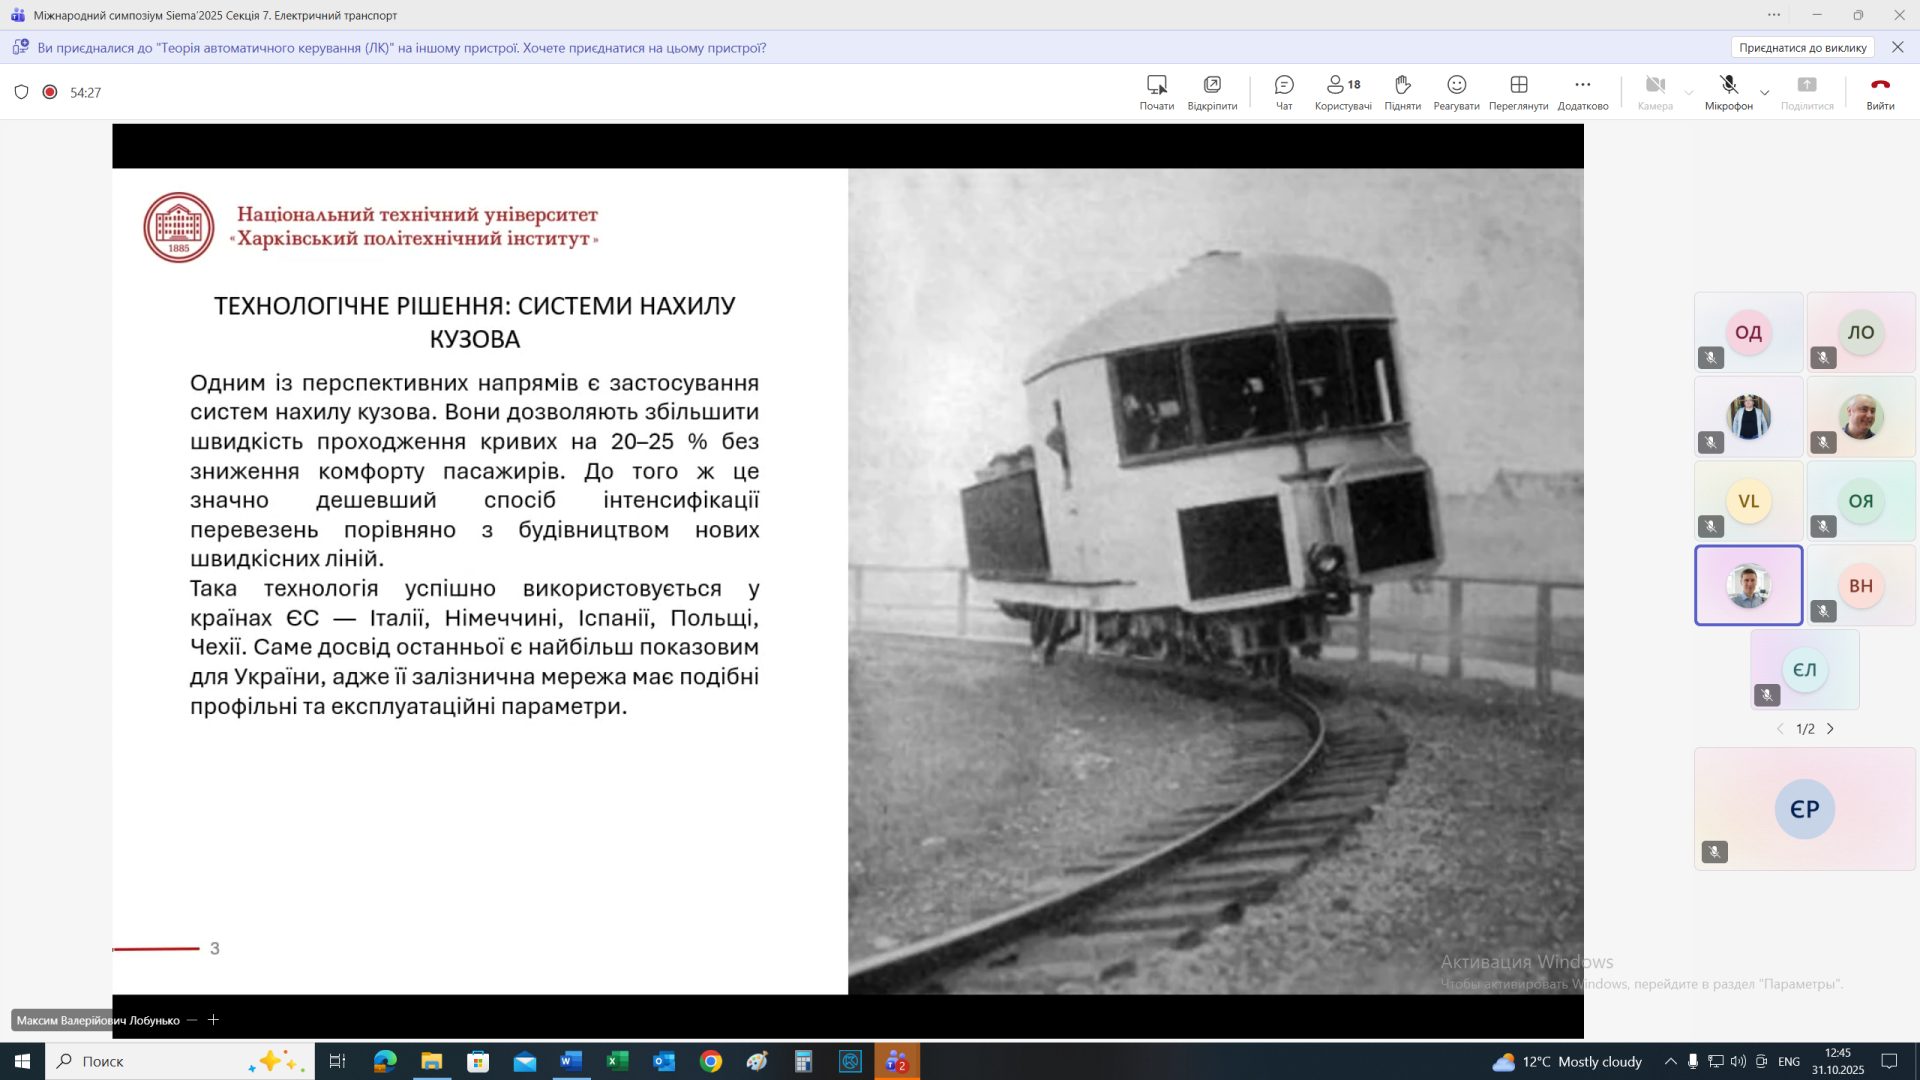Open Додатково more actions menu
This screenshot has width=1920, height=1080.
coord(1582,91)
